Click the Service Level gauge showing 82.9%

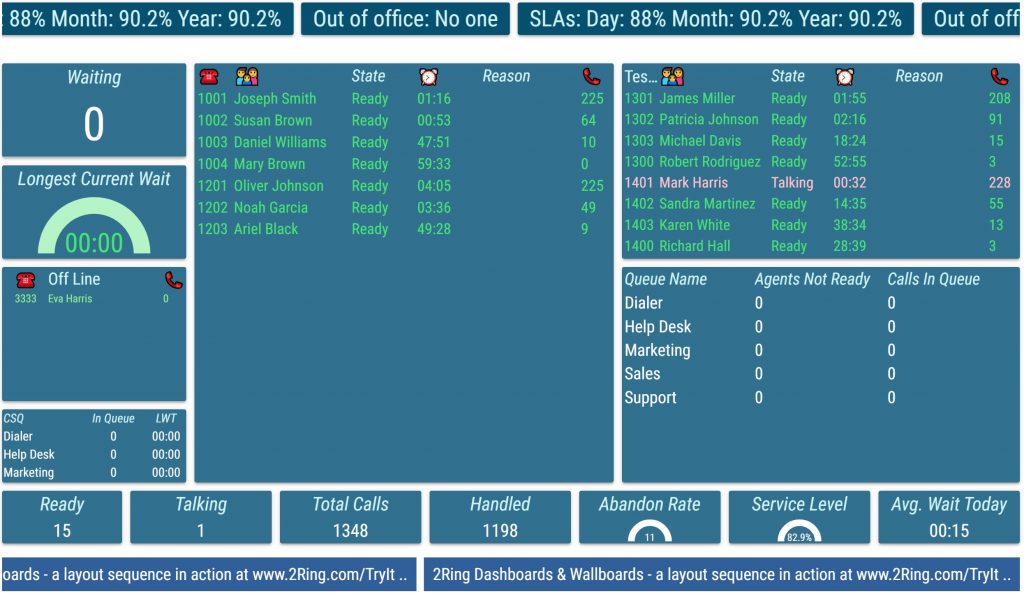(799, 532)
